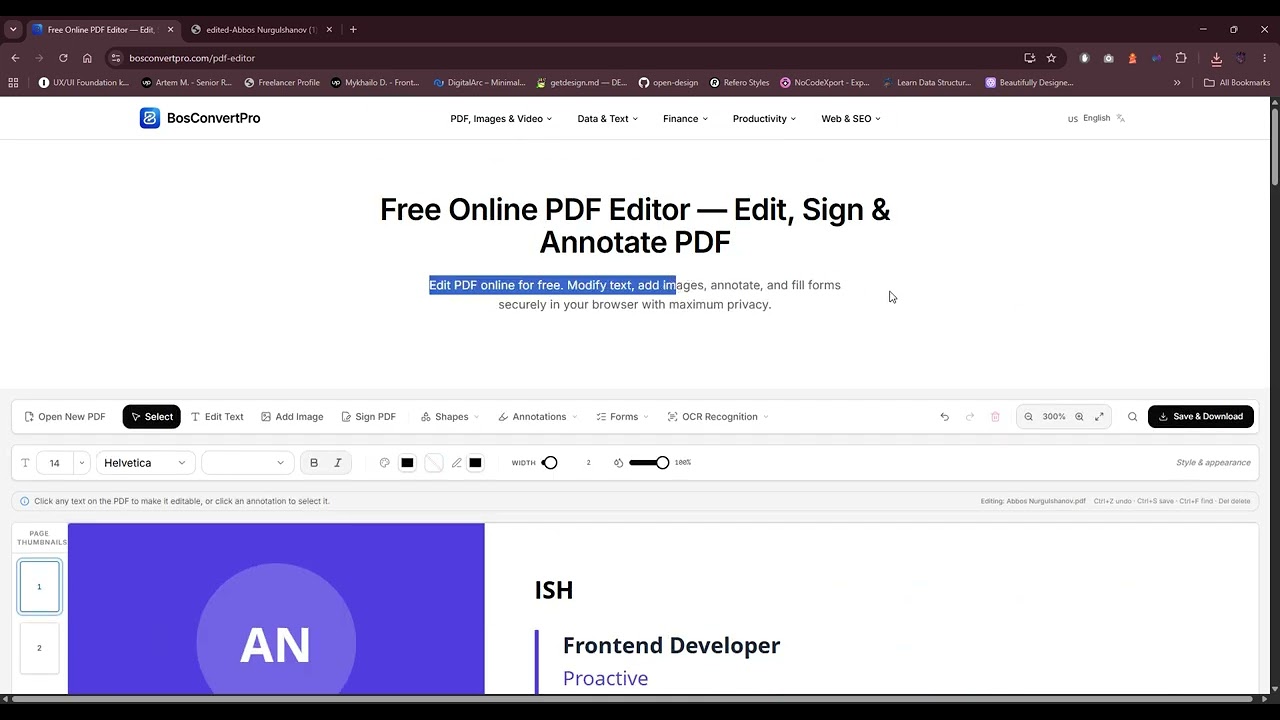Open the tab search dropdown in Chrome

[13, 29]
